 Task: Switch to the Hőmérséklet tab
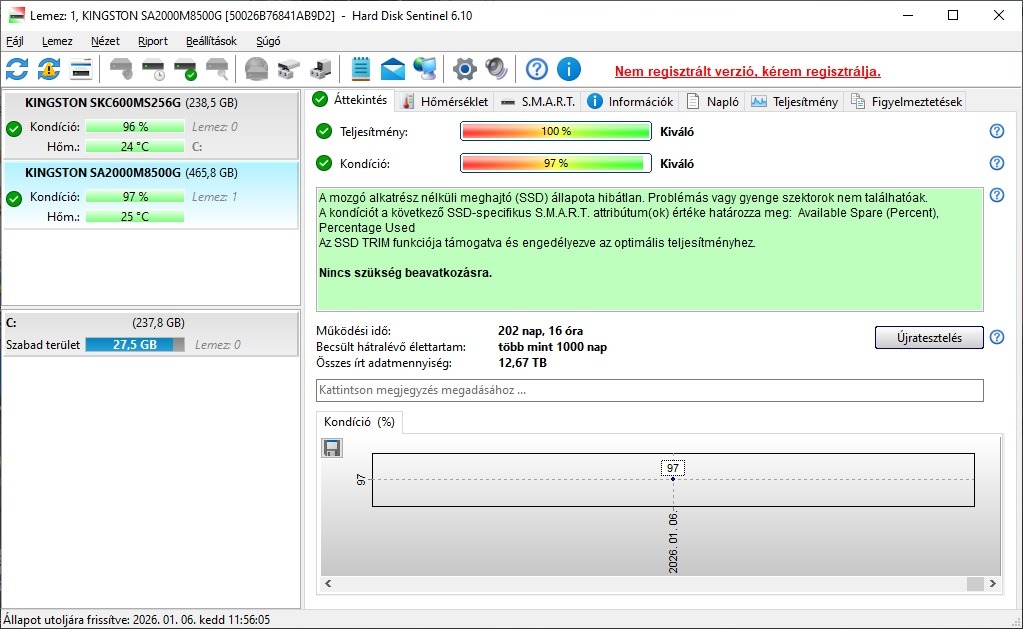point(445,102)
